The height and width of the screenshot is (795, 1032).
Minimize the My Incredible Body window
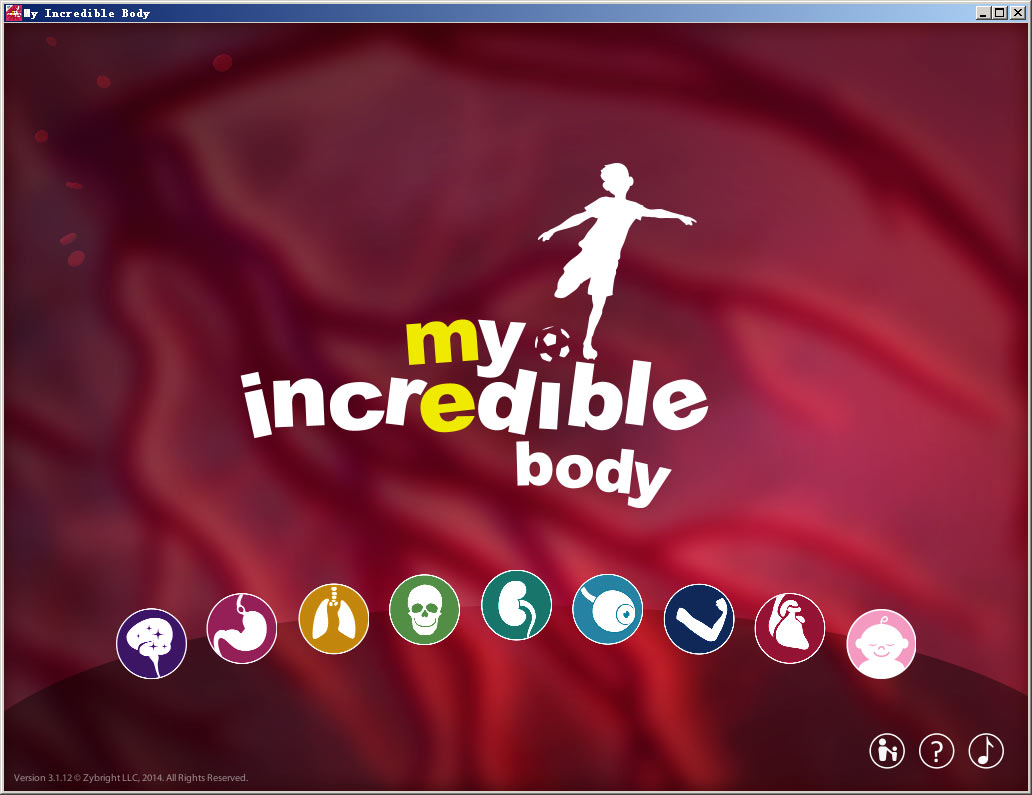click(x=983, y=13)
